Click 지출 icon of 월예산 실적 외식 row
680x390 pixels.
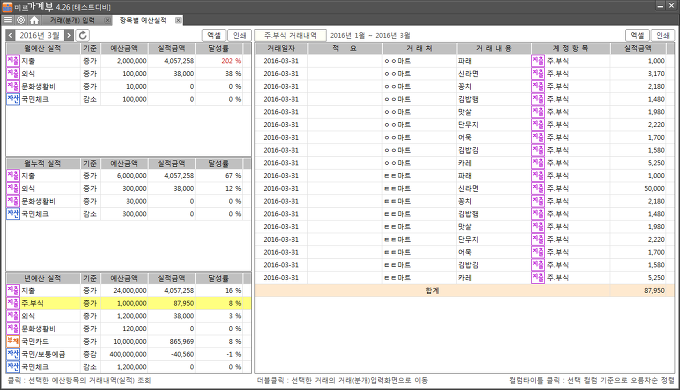coord(13,74)
